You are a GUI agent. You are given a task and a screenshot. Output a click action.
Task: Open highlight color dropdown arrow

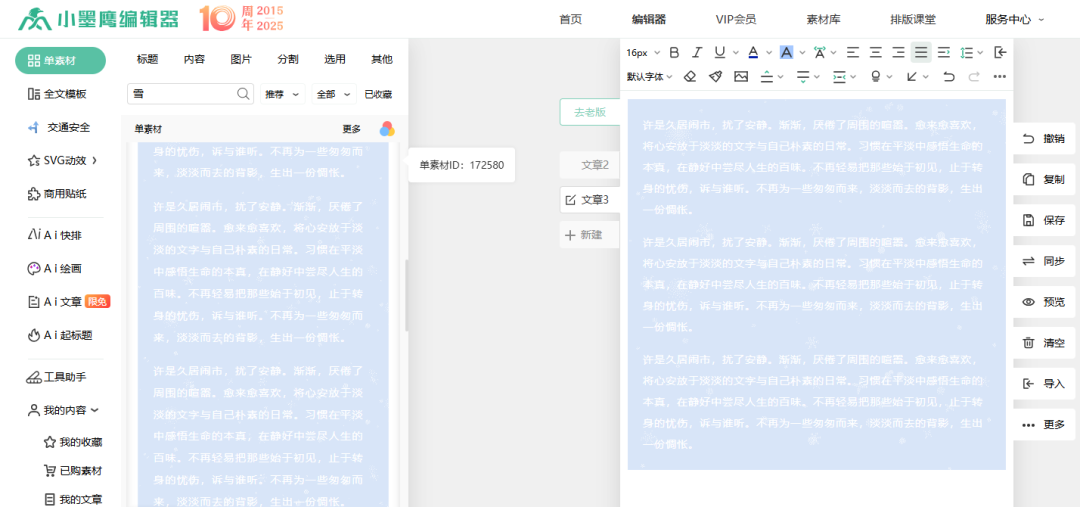(x=802, y=53)
